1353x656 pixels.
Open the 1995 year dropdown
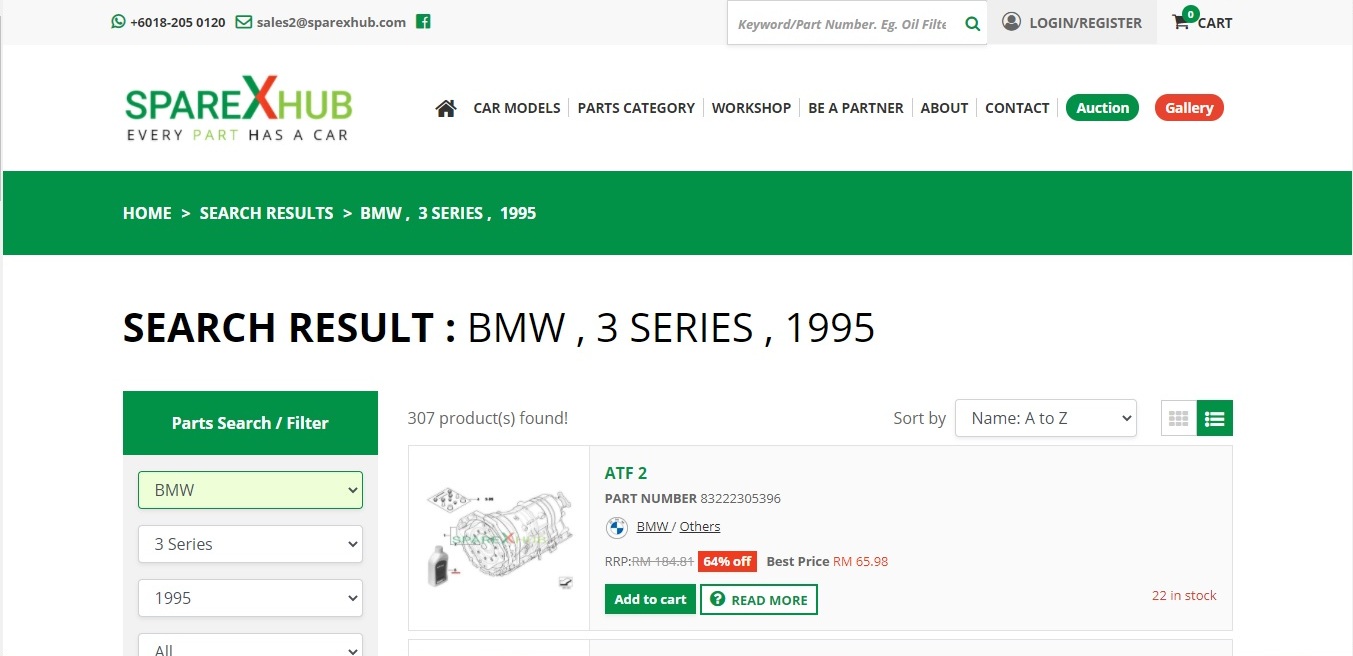tap(250, 598)
